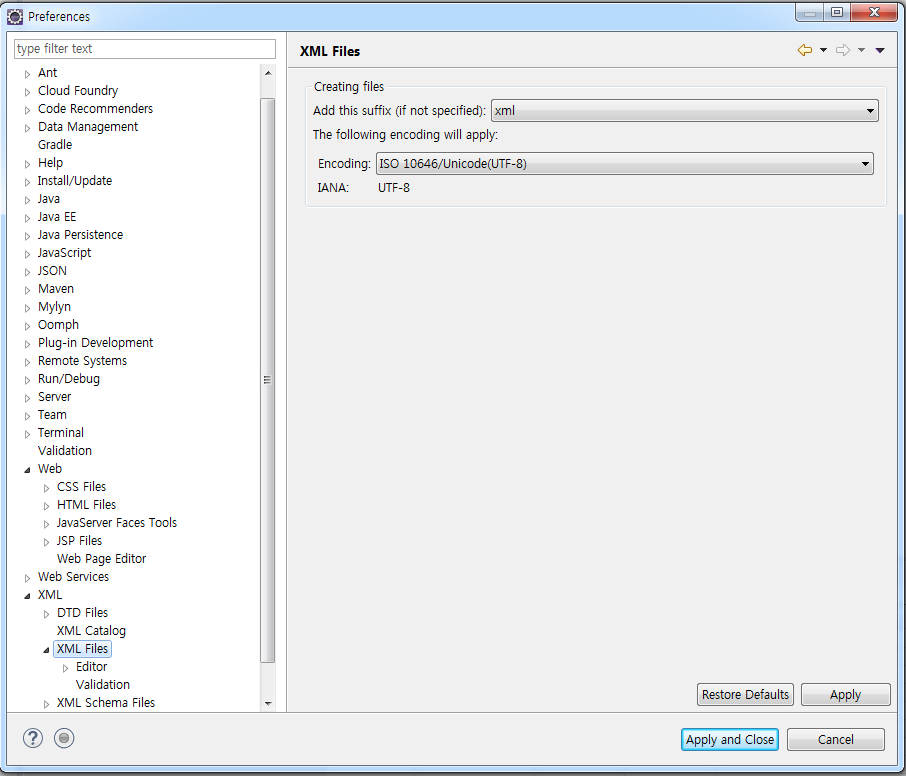This screenshot has width=906, height=776.
Task: Select Remote Systems in the tree
Action: click(x=82, y=361)
